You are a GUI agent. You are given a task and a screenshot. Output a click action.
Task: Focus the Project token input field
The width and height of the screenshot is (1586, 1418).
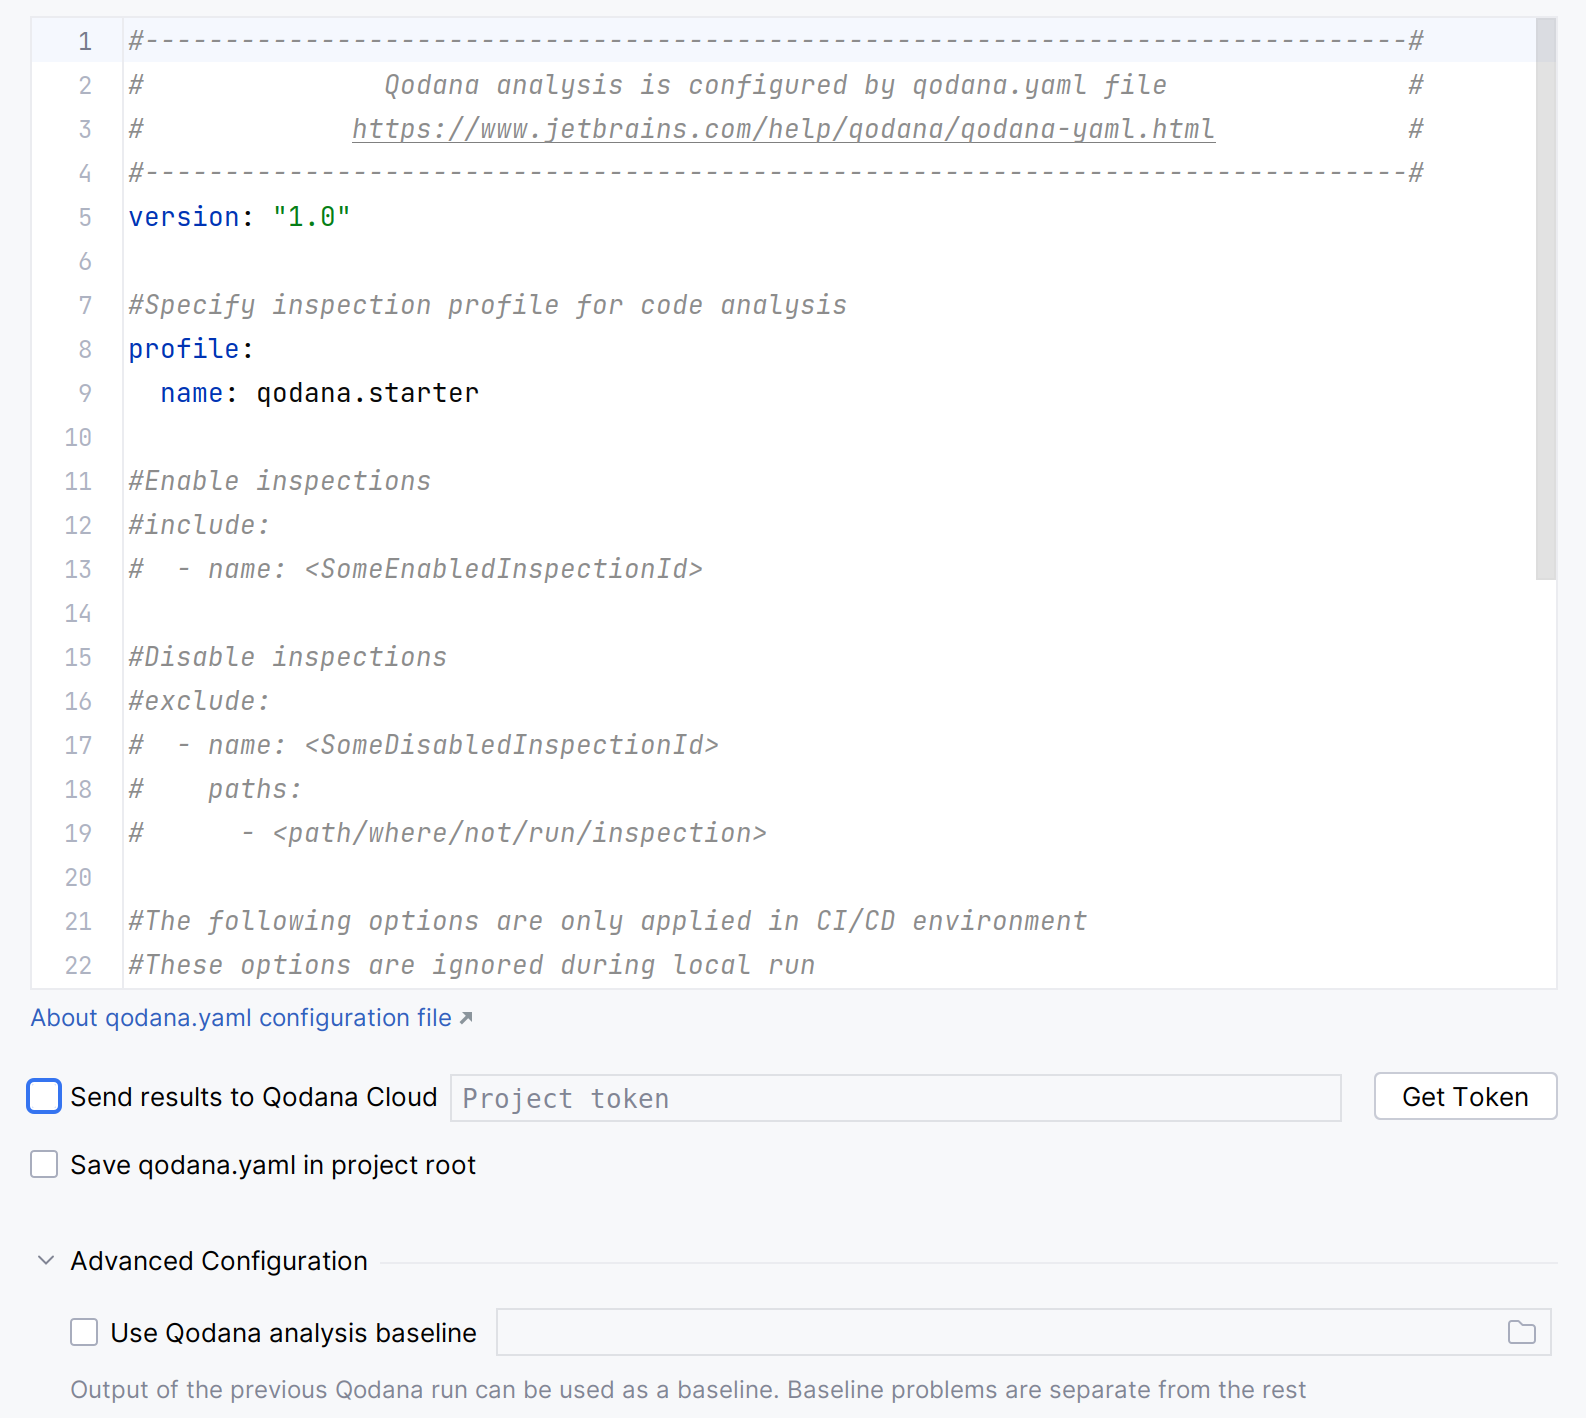895,1098
